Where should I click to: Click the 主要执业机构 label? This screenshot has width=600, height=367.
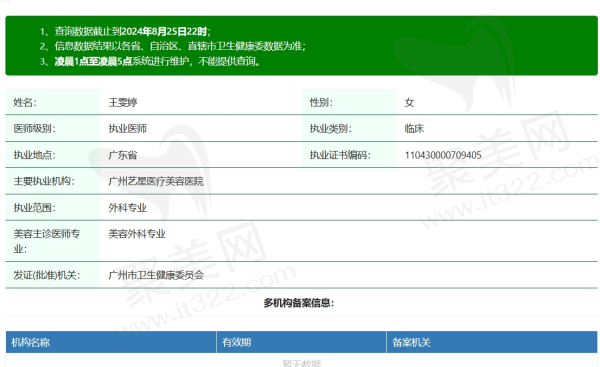point(44,181)
